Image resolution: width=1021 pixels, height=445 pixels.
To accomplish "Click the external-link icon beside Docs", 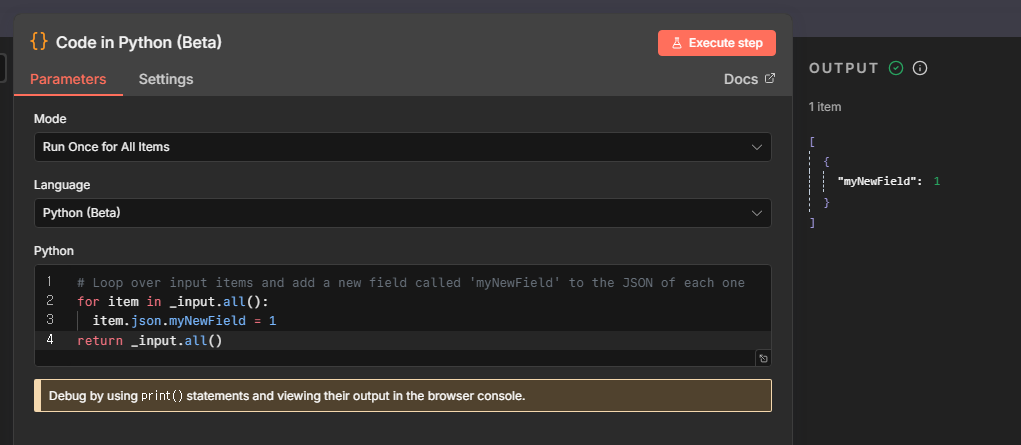I will (x=770, y=78).
